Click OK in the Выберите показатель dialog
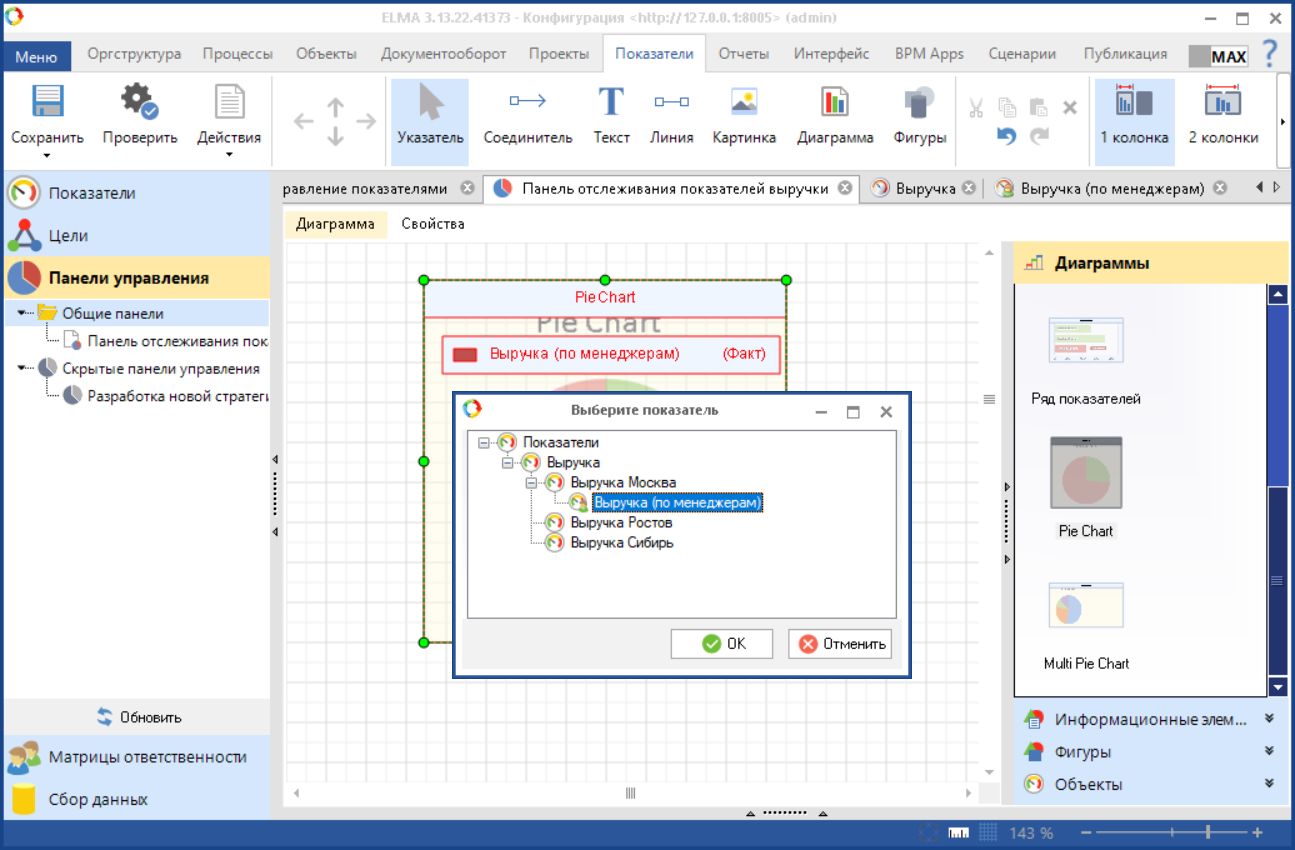The image size is (1295, 850). click(722, 644)
